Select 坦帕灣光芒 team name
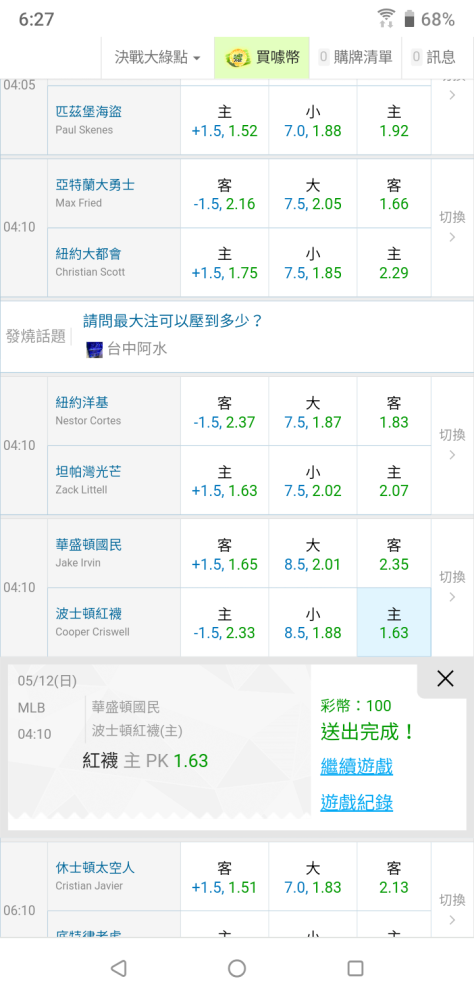The width and height of the screenshot is (474, 1000). tap(89, 471)
